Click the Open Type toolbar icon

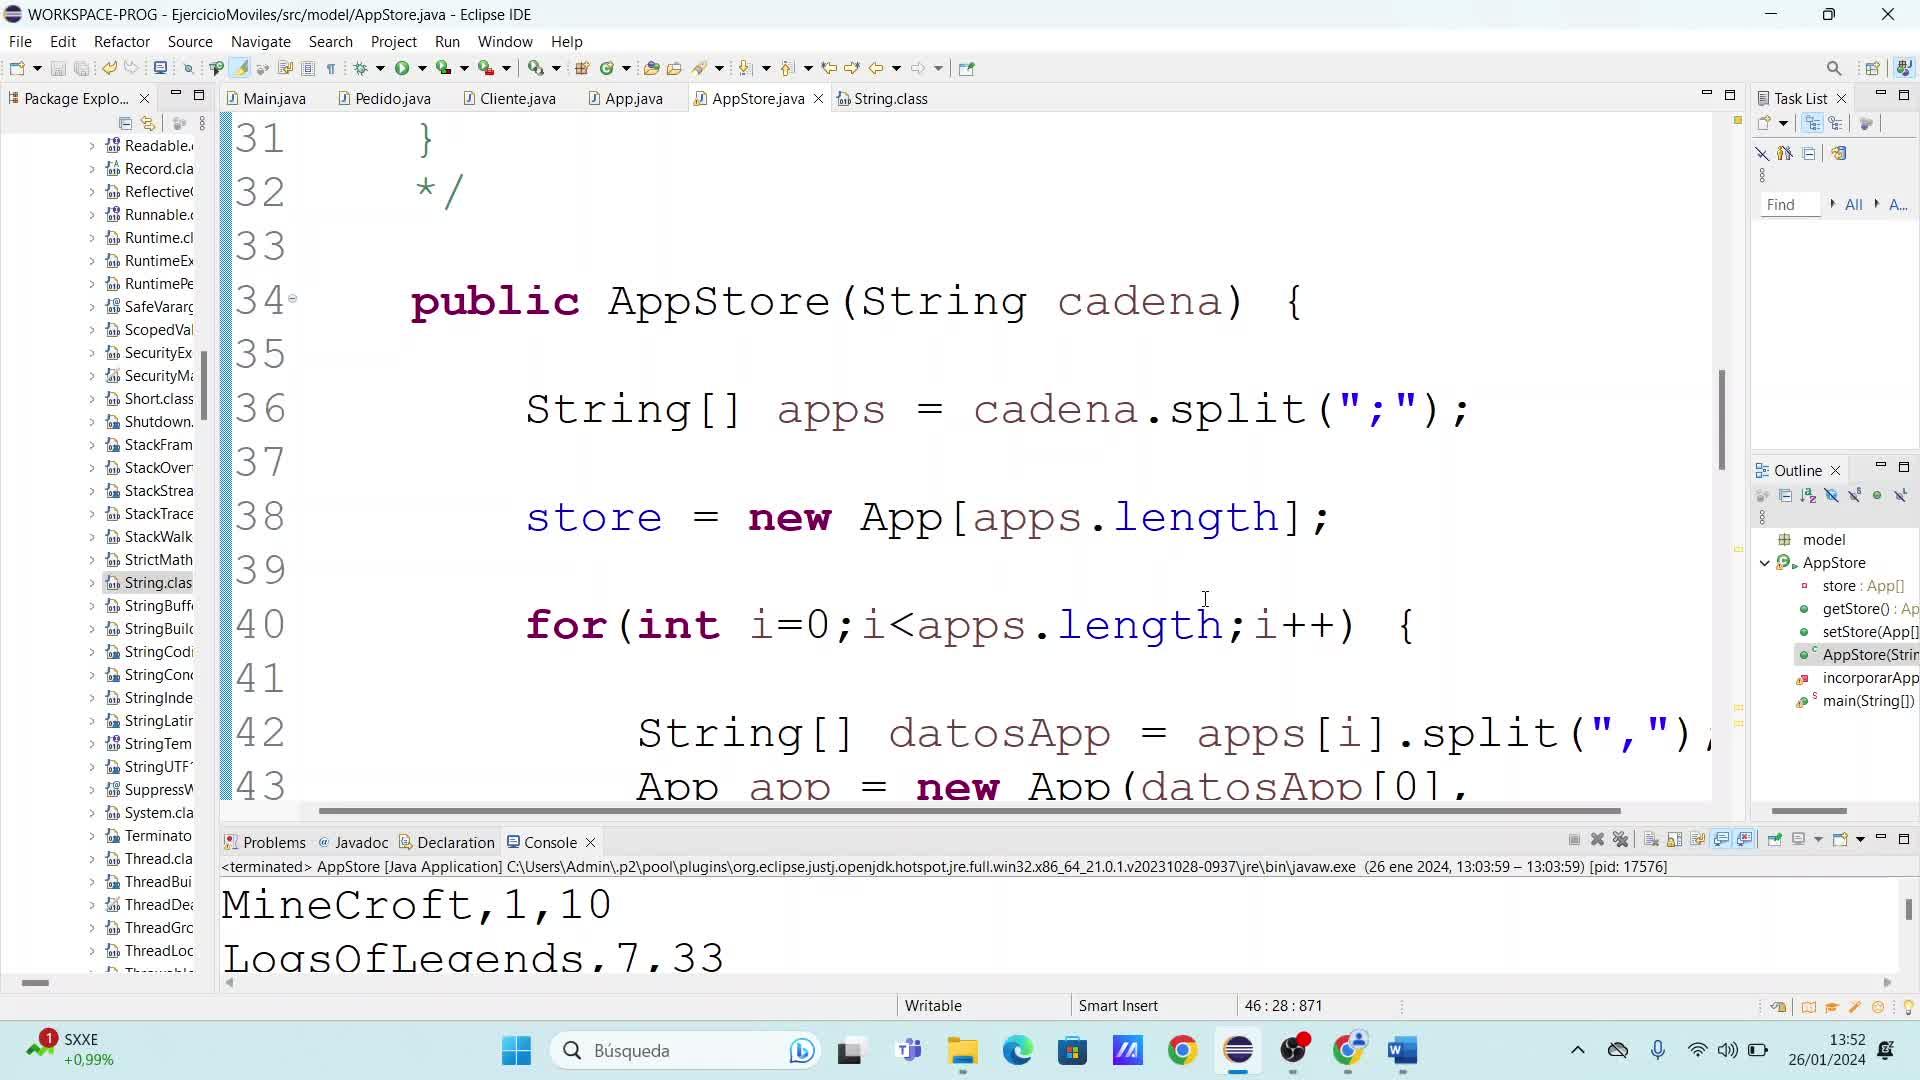click(651, 68)
